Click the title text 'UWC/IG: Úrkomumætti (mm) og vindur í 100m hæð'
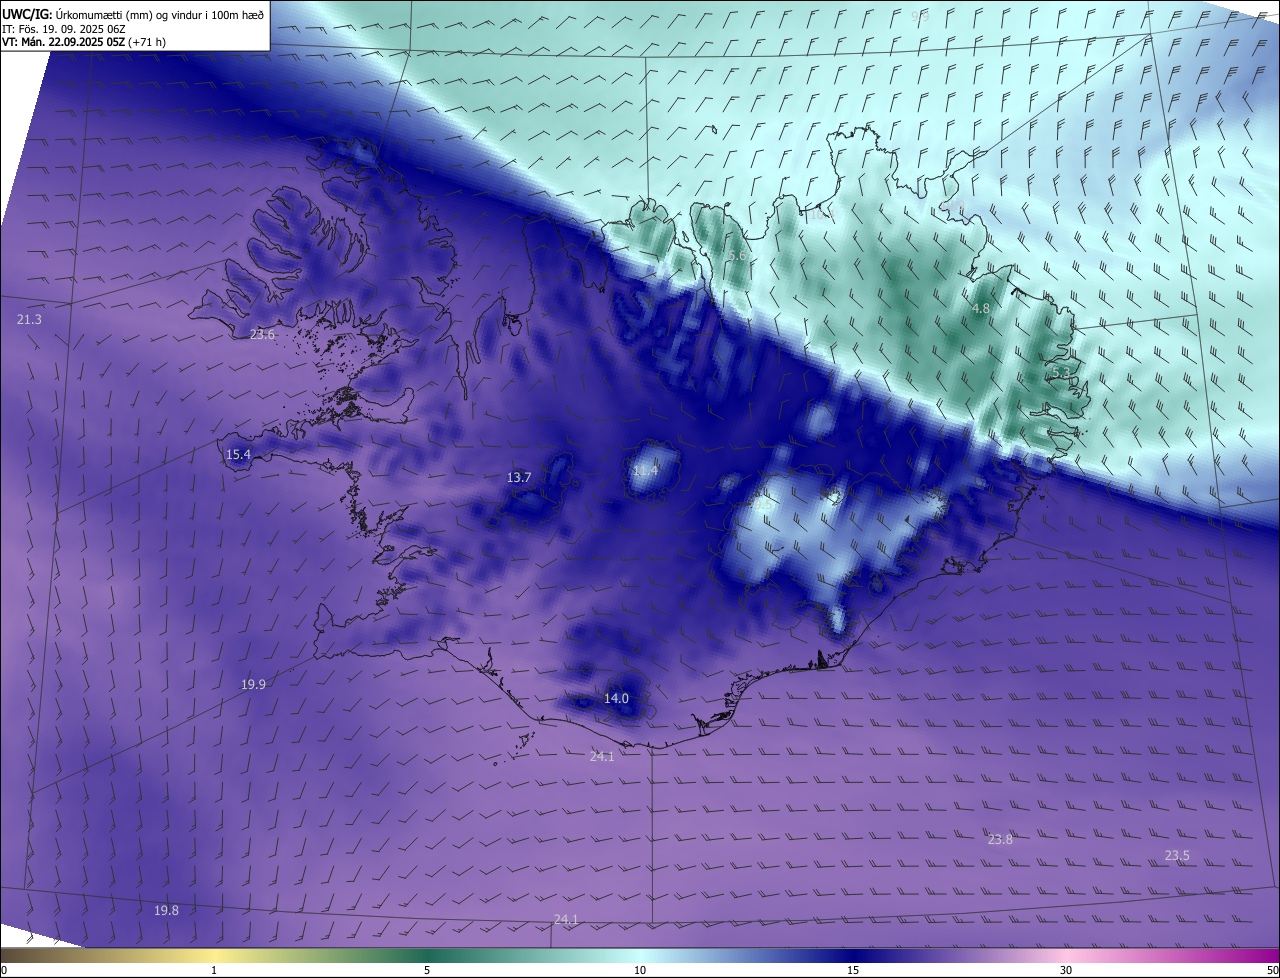 pyautogui.click(x=133, y=14)
